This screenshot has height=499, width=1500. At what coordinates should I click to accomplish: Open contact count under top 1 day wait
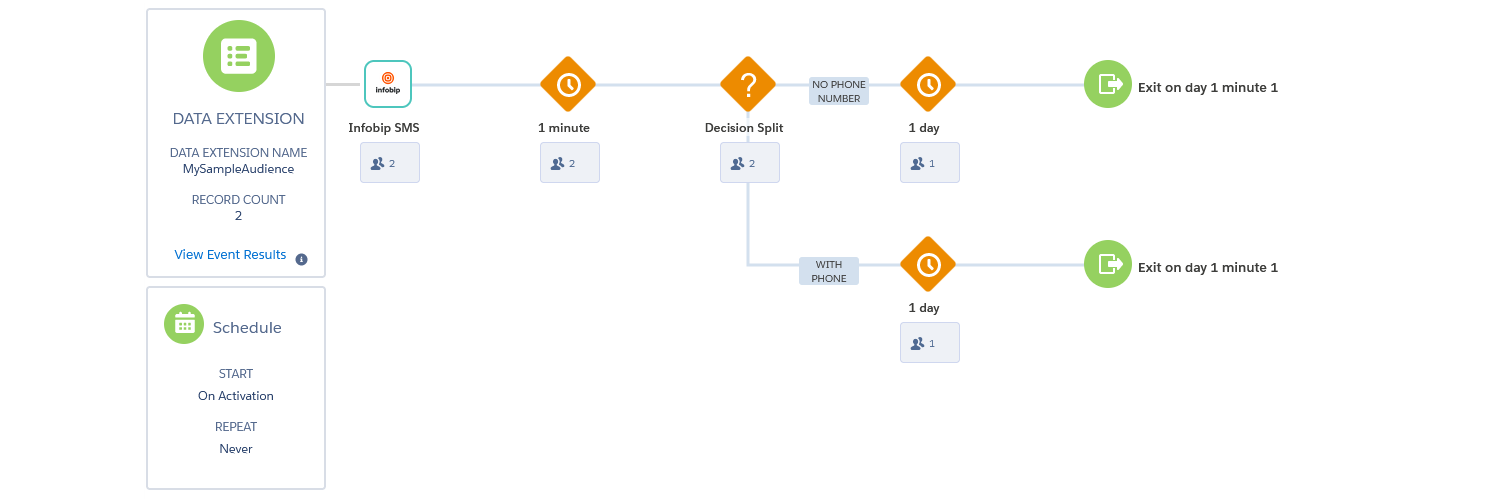click(x=929, y=163)
